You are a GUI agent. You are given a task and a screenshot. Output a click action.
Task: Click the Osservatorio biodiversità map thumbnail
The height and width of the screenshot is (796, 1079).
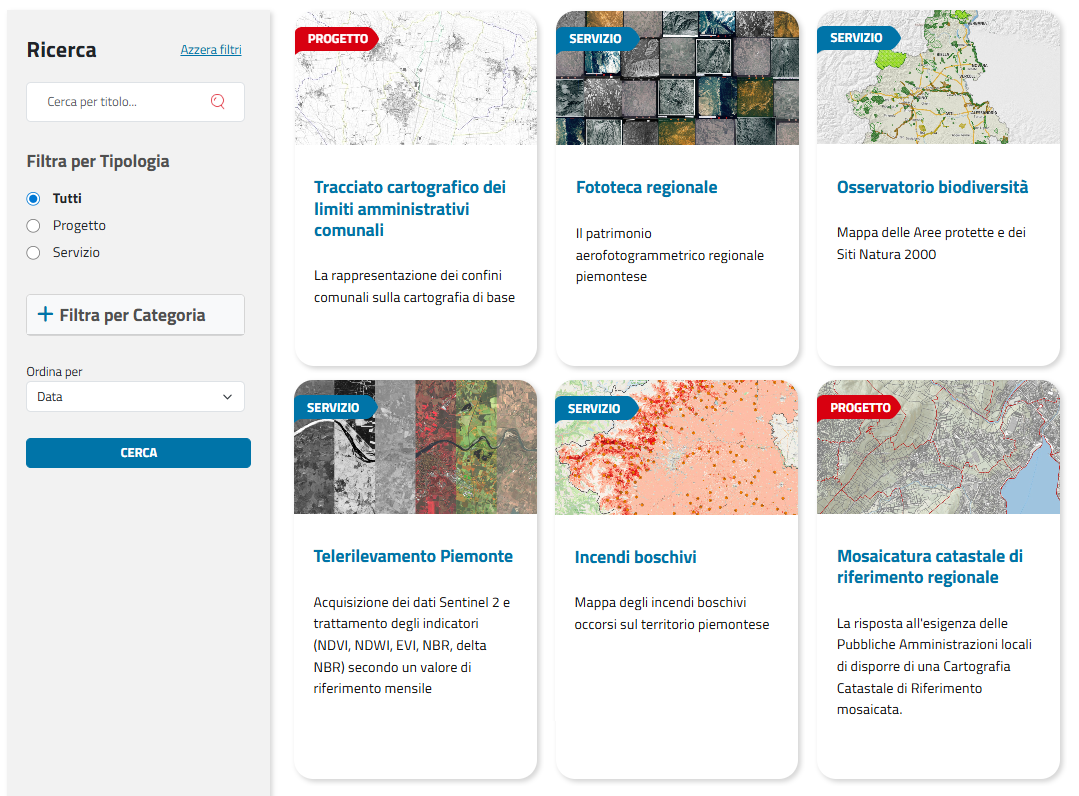938,77
